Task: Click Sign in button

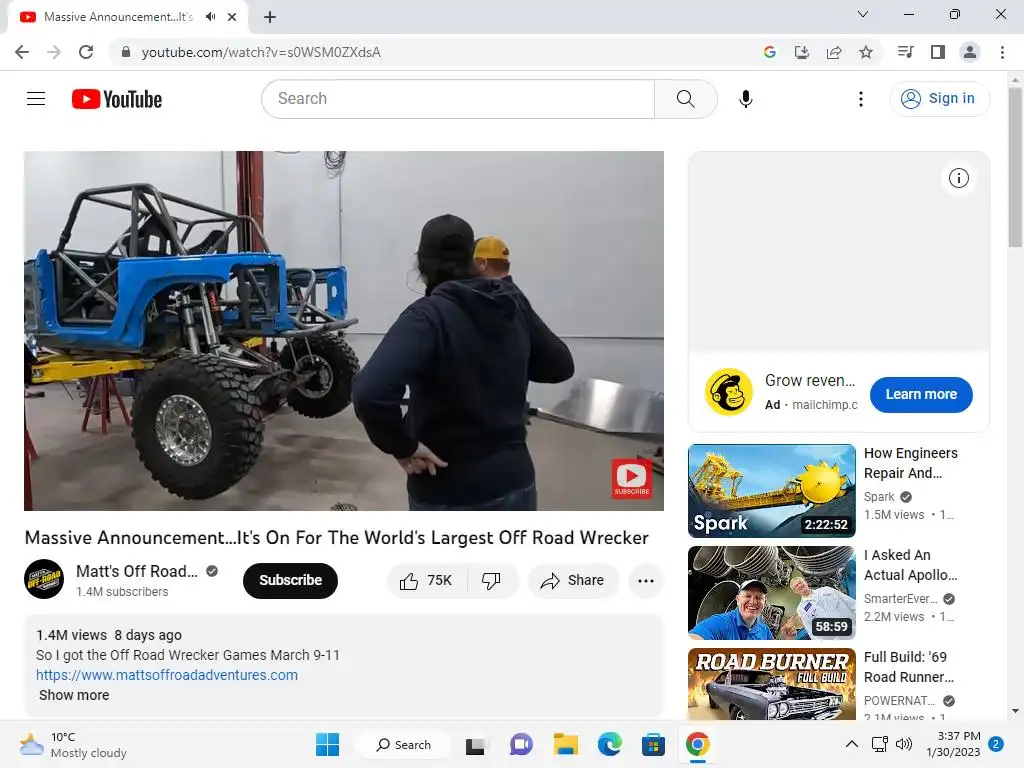Action: (939, 99)
